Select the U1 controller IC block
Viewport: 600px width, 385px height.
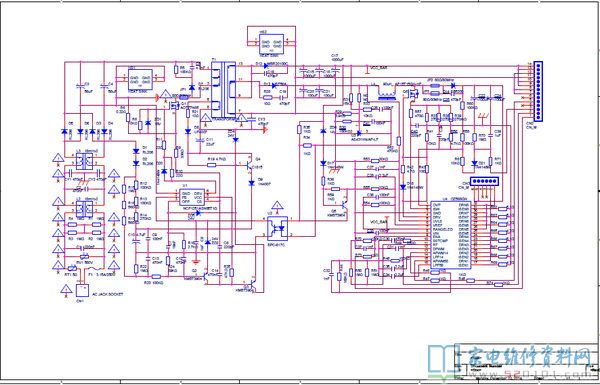[191, 197]
